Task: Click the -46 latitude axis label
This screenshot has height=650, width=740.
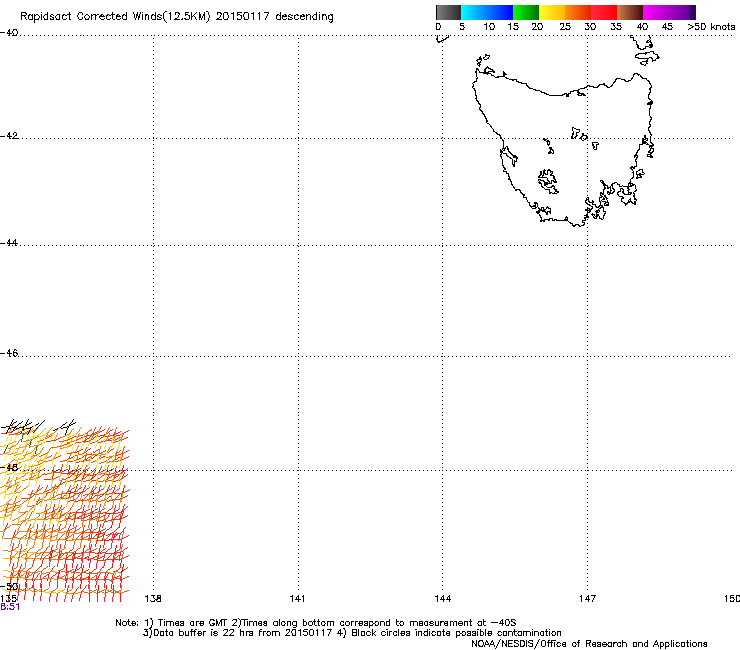Action: pyautogui.click(x=9, y=353)
